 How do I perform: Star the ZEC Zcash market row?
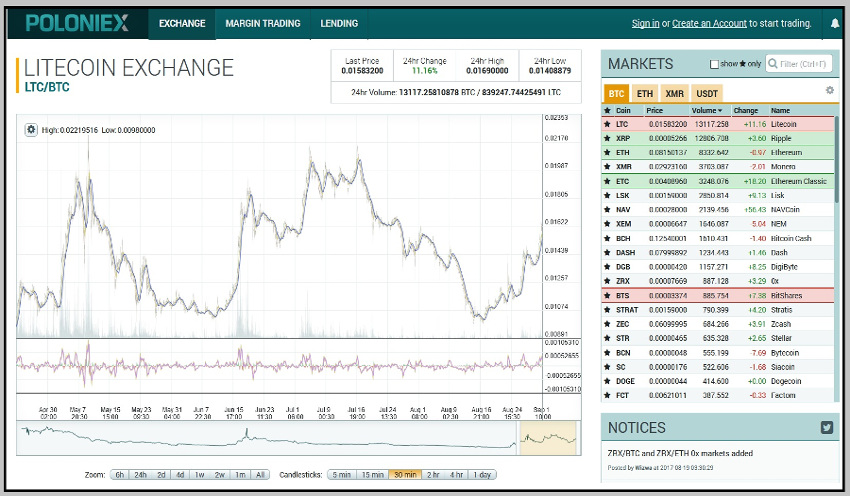point(607,324)
